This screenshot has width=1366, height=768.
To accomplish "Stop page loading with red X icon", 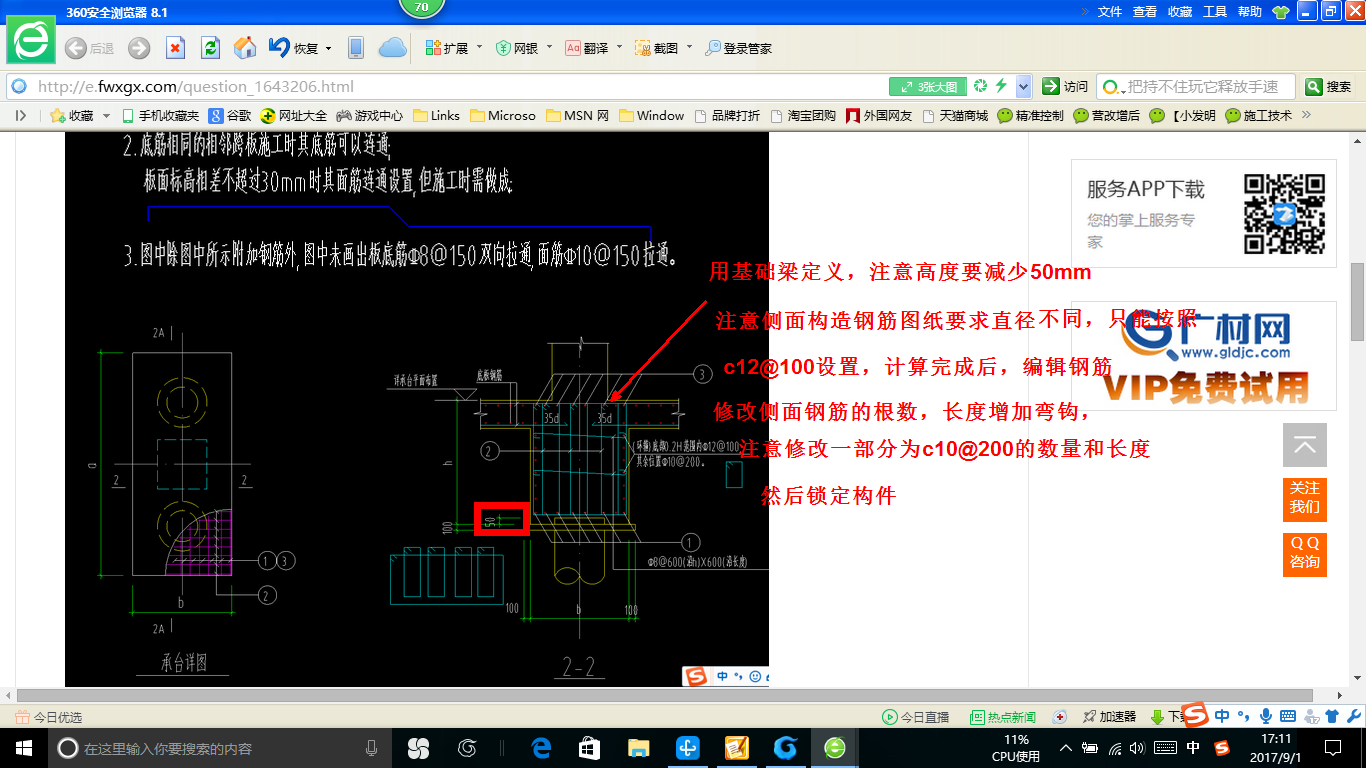I will [175, 48].
